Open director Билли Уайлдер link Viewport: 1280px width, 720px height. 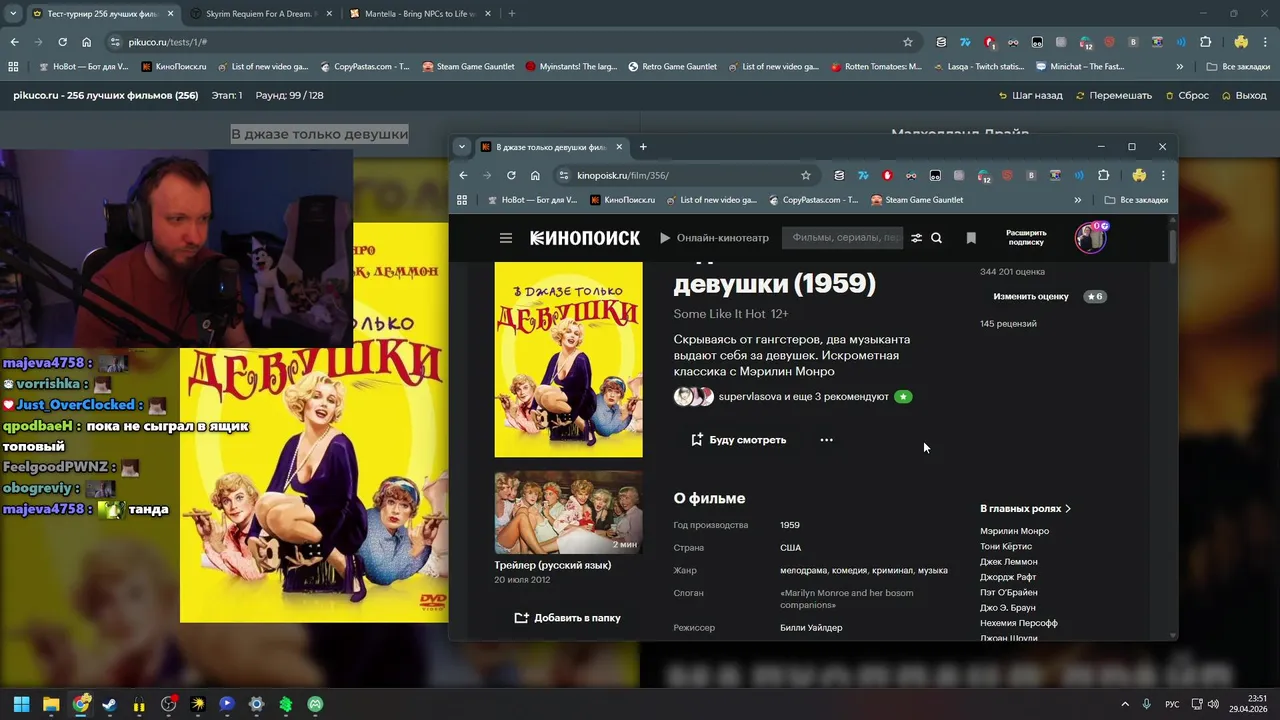(x=811, y=628)
